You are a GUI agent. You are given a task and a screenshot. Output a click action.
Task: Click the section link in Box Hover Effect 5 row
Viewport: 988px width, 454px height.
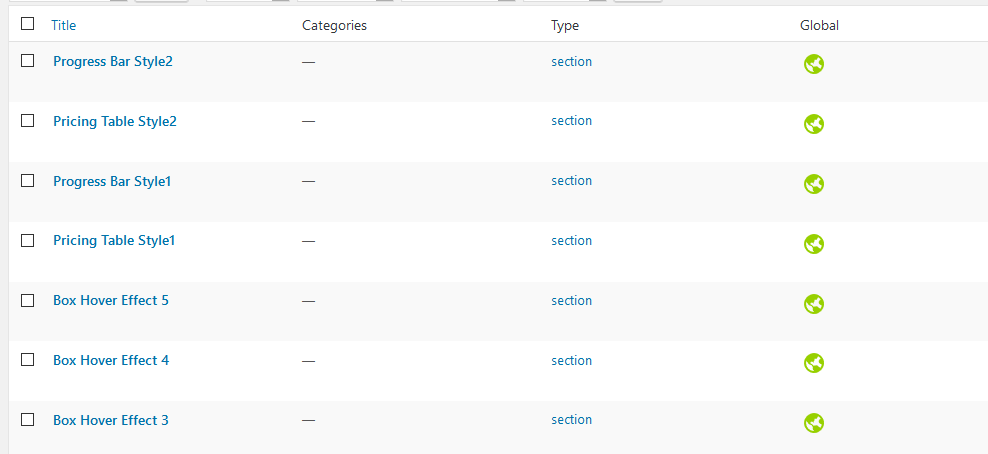(x=572, y=300)
